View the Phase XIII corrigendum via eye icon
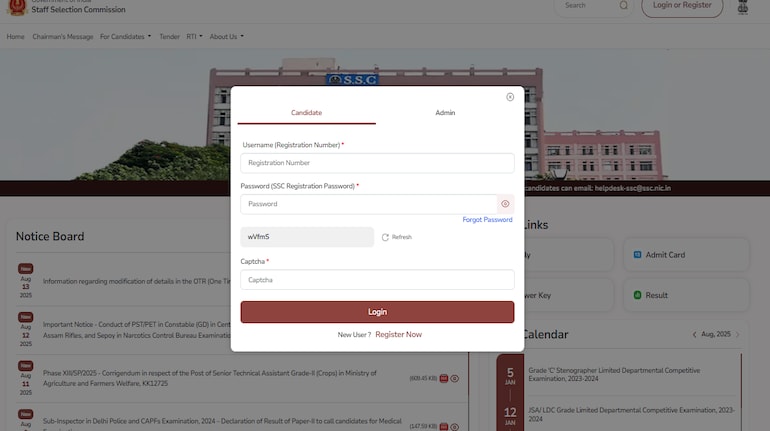The width and height of the screenshot is (770, 431). click(455, 378)
